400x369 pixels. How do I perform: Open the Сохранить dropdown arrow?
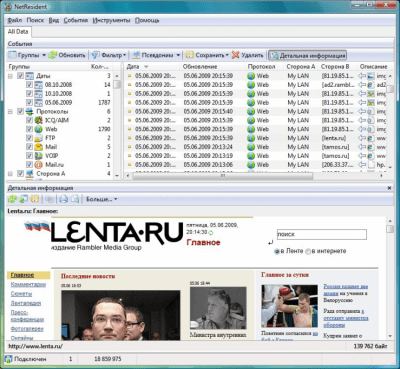point(227,55)
